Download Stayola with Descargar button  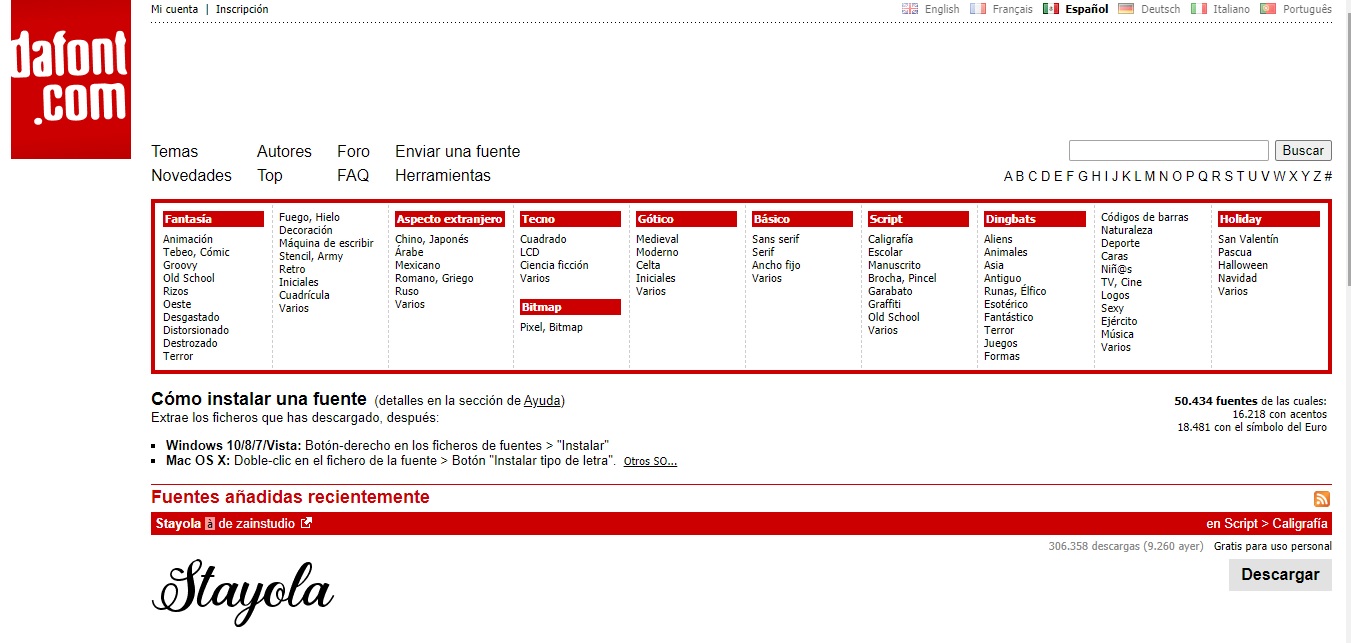click(1280, 574)
